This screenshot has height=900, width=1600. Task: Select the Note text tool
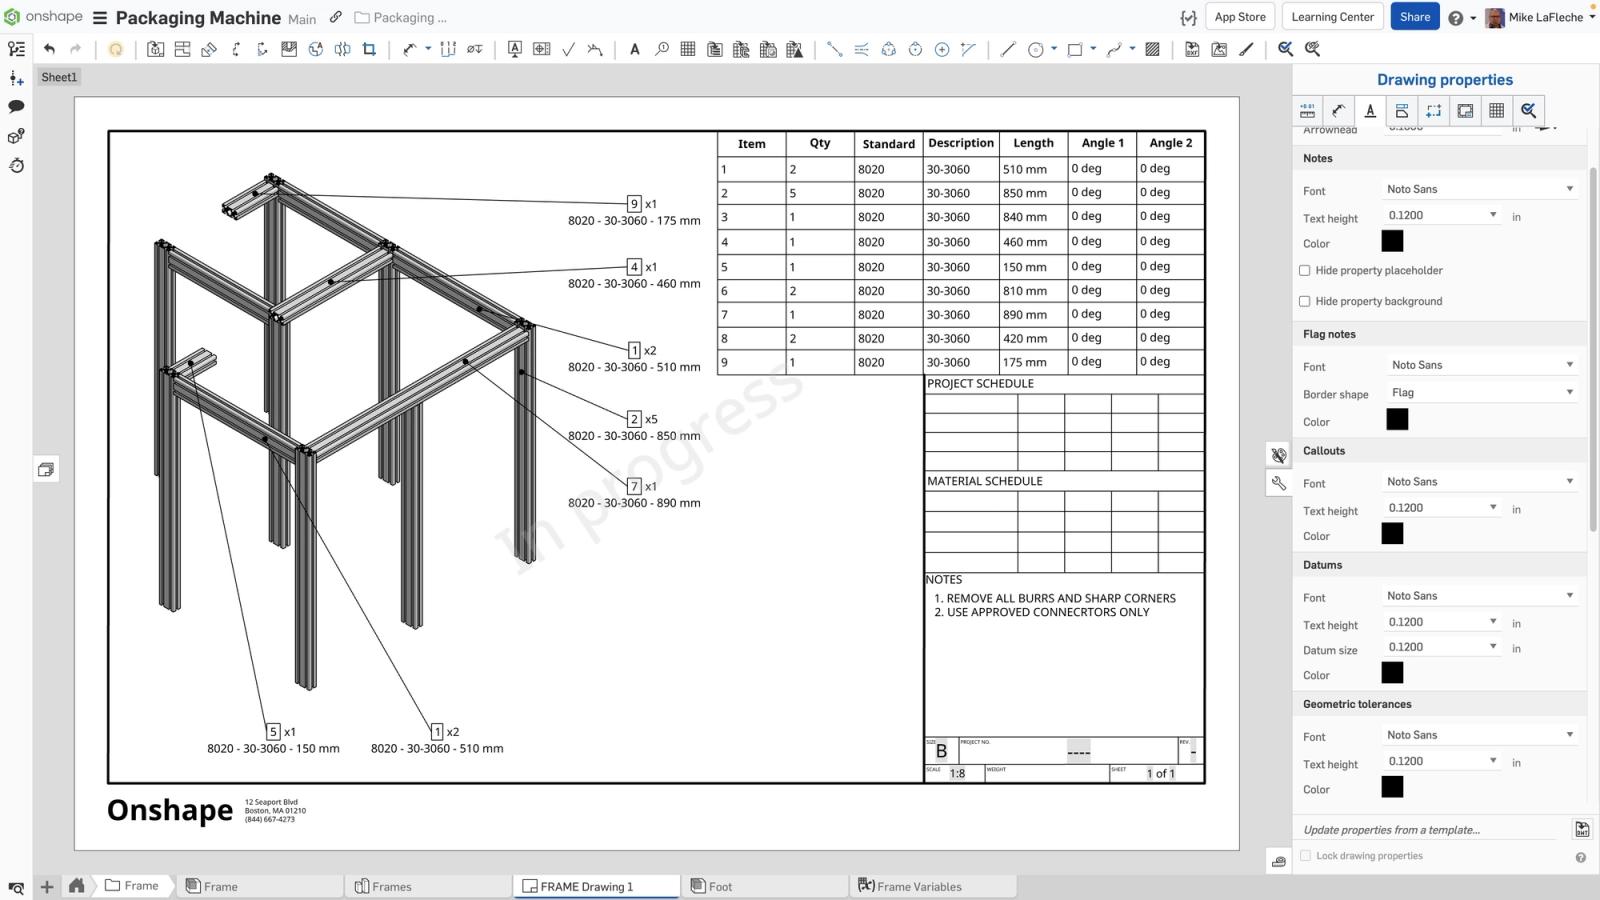click(x=634, y=49)
